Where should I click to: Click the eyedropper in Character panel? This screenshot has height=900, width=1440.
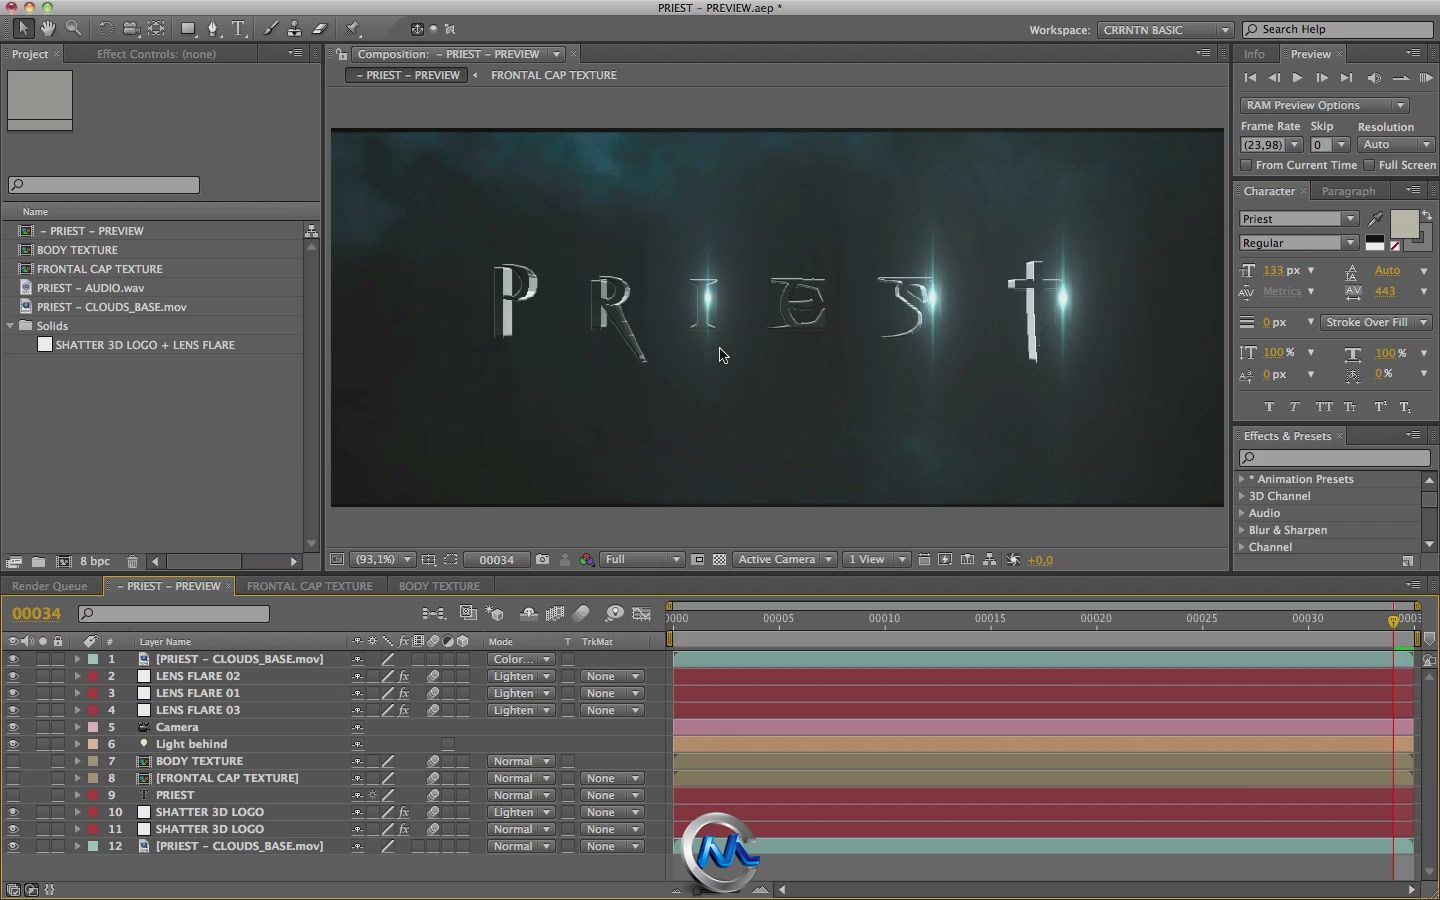click(1376, 219)
